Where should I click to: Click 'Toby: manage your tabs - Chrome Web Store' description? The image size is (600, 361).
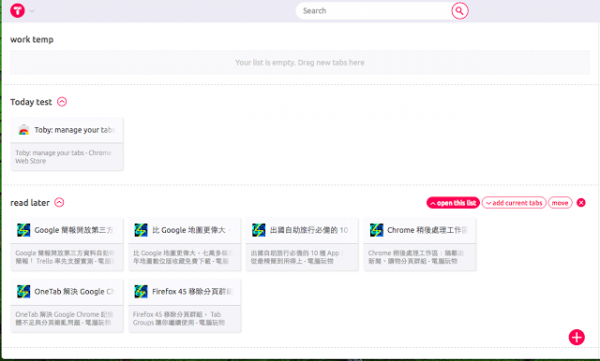[63, 157]
